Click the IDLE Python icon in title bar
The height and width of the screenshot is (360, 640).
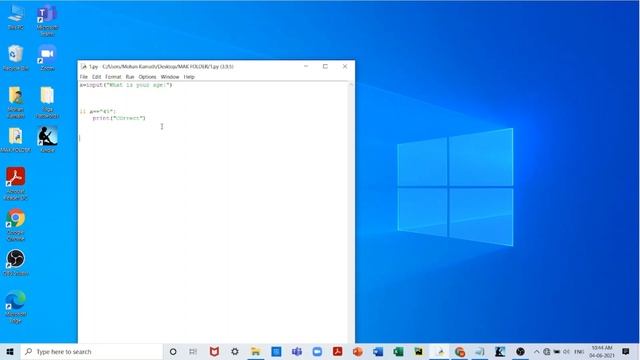[x=84, y=66]
